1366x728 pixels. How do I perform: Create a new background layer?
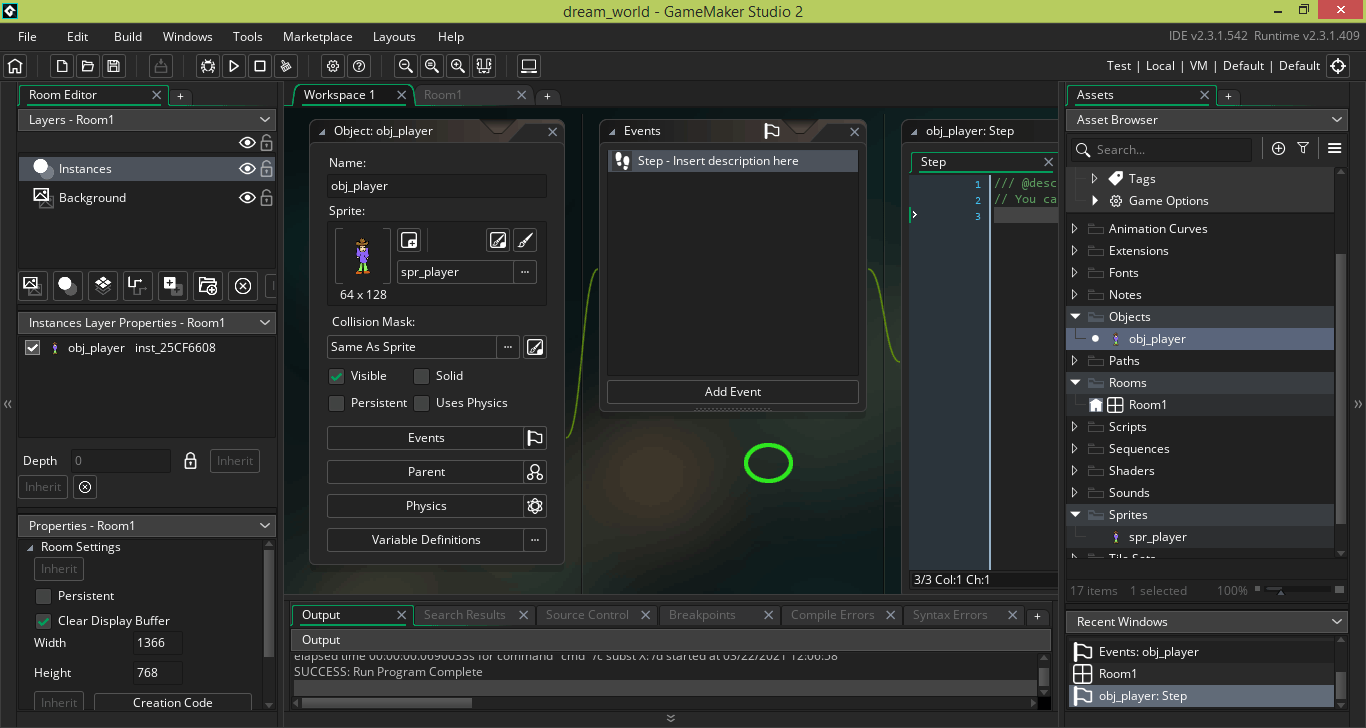pyautogui.click(x=33, y=286)
